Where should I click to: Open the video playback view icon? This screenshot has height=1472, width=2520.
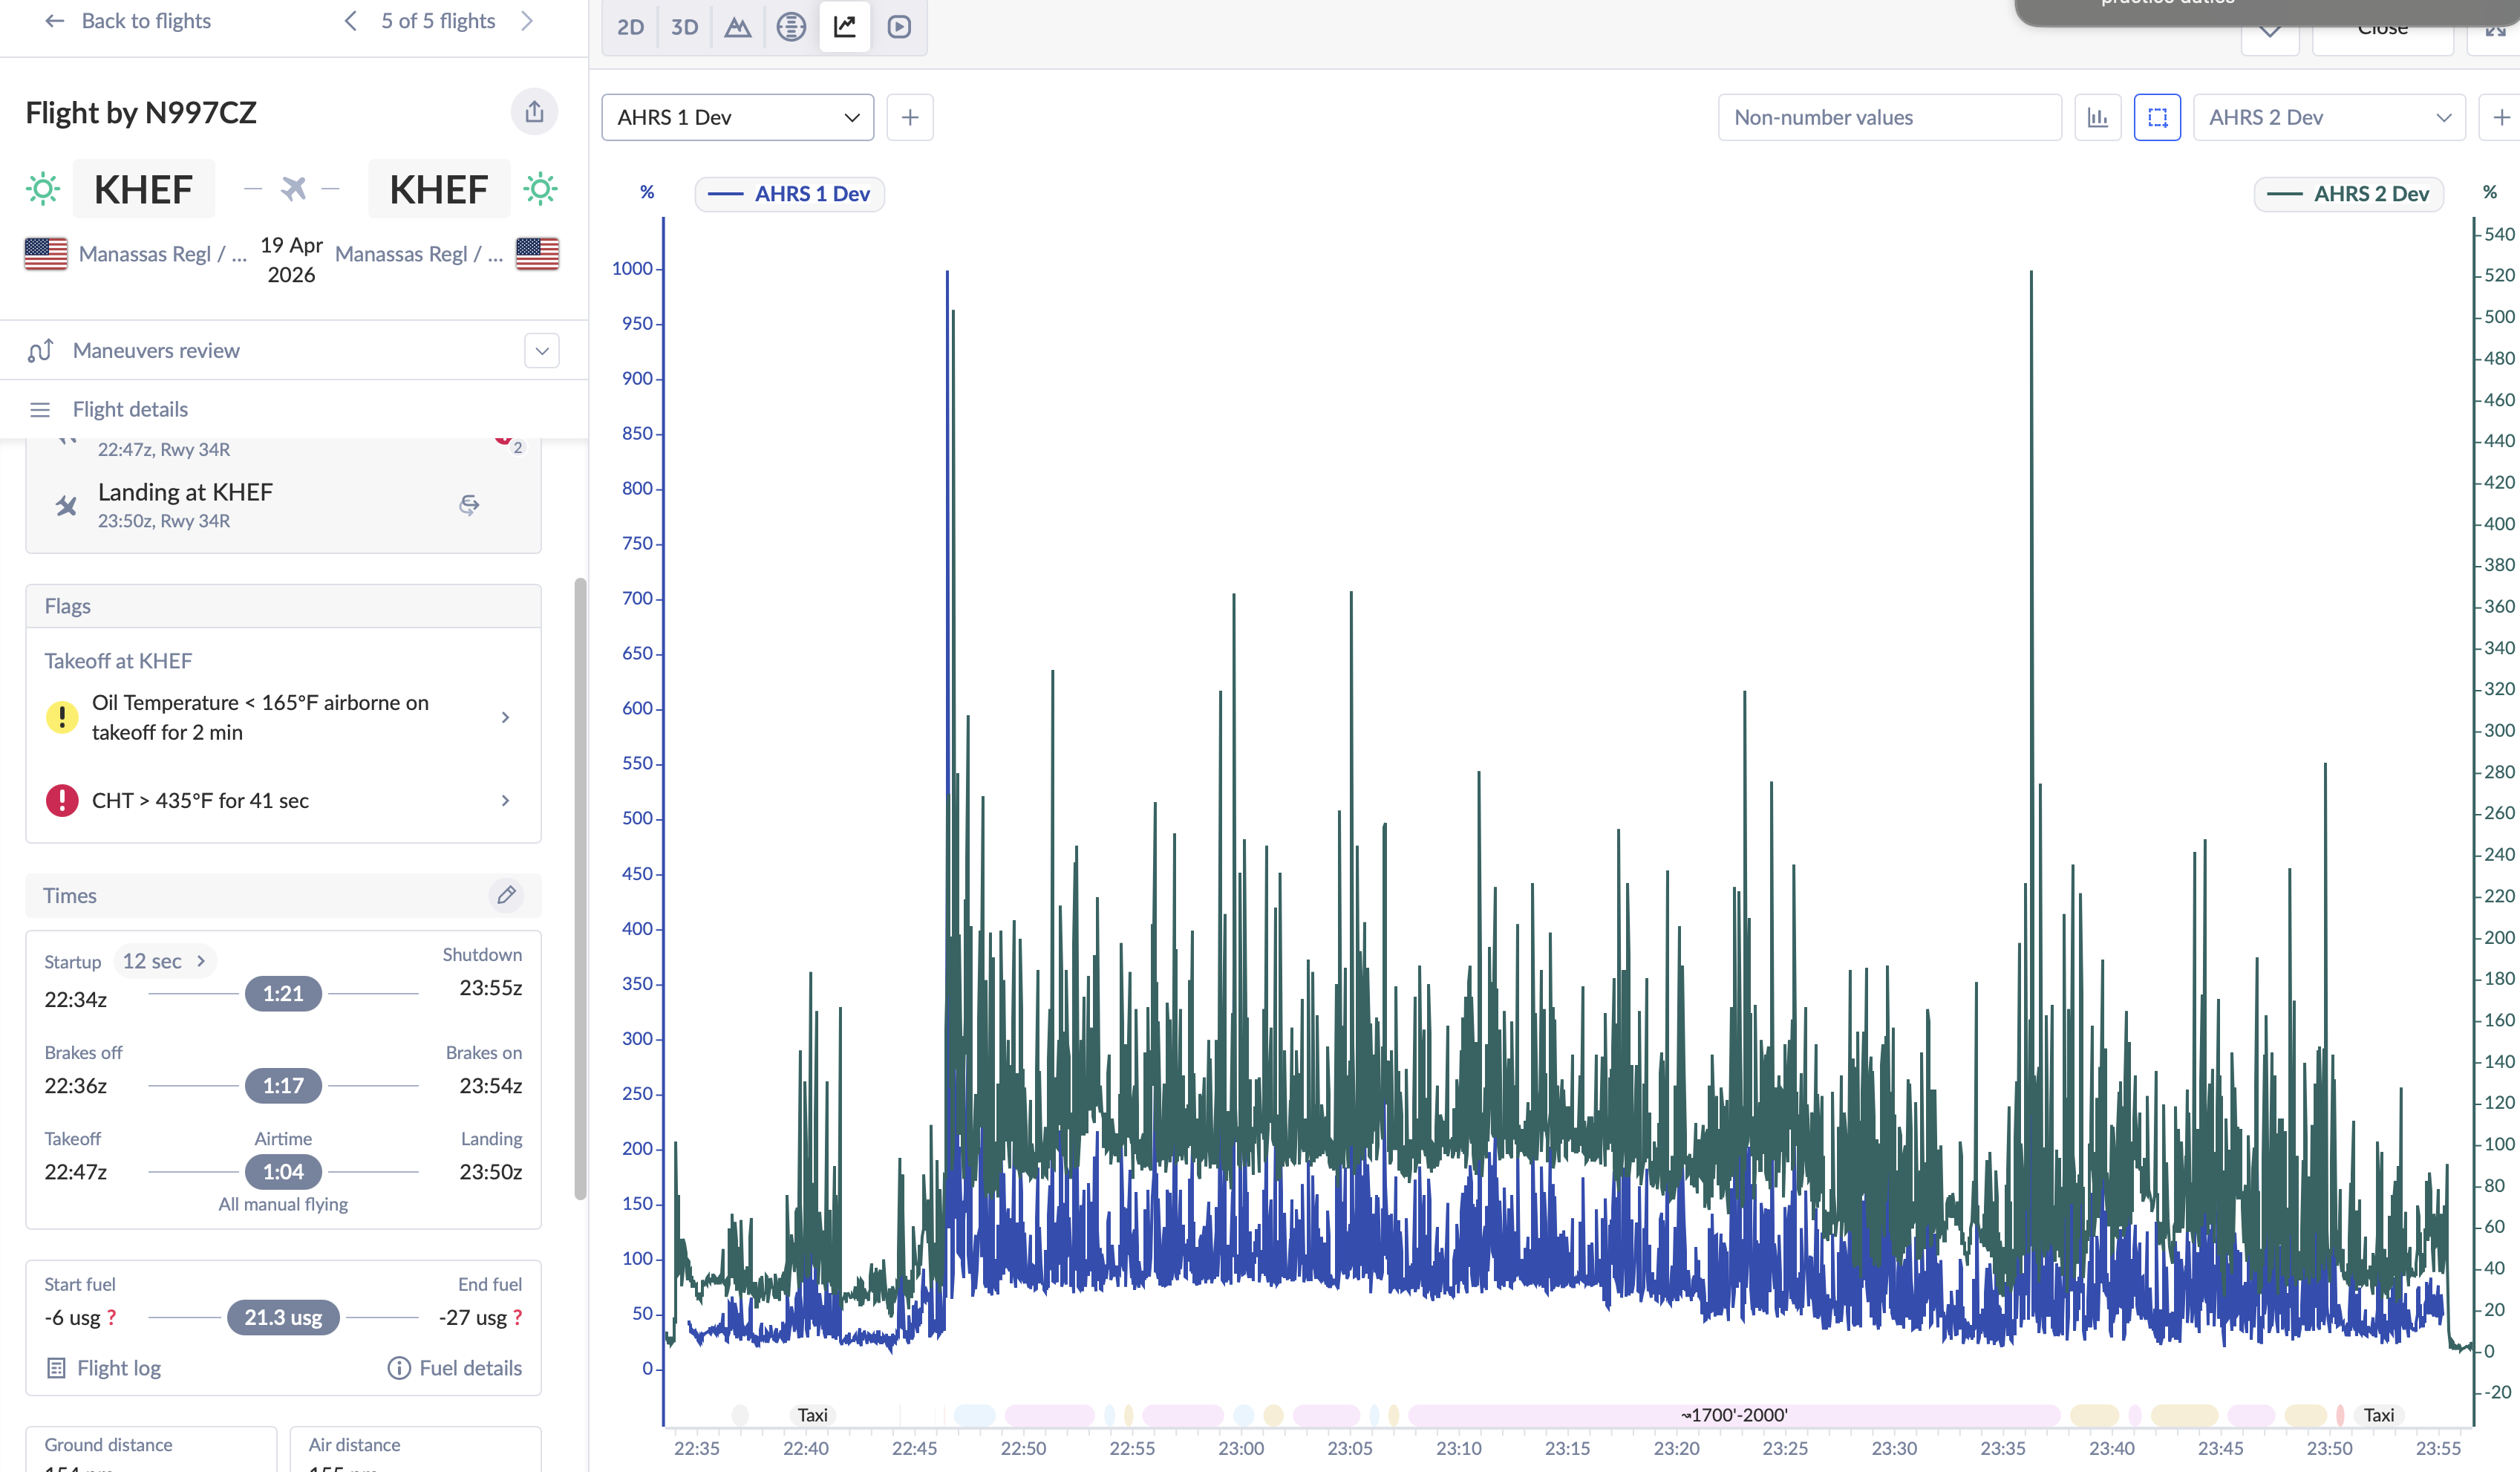899,27
